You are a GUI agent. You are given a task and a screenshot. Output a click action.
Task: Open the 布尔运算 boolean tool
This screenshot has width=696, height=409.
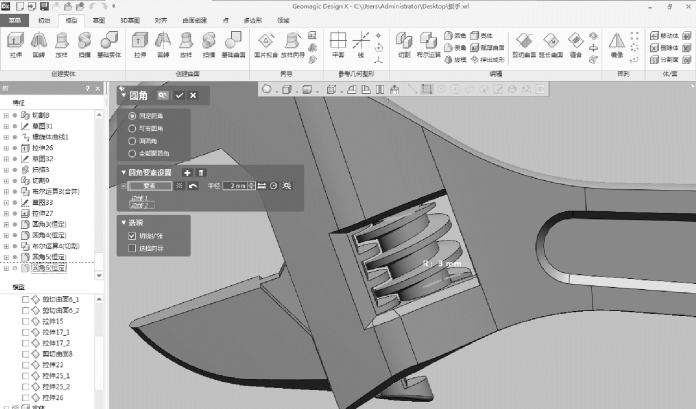pos(428,45)
